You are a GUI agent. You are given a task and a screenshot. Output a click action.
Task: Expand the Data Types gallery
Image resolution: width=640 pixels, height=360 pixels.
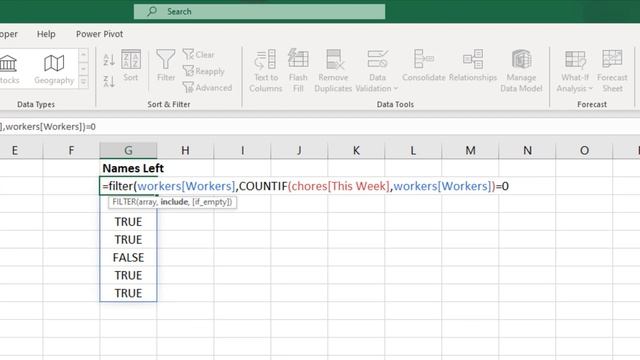(83, 82)
